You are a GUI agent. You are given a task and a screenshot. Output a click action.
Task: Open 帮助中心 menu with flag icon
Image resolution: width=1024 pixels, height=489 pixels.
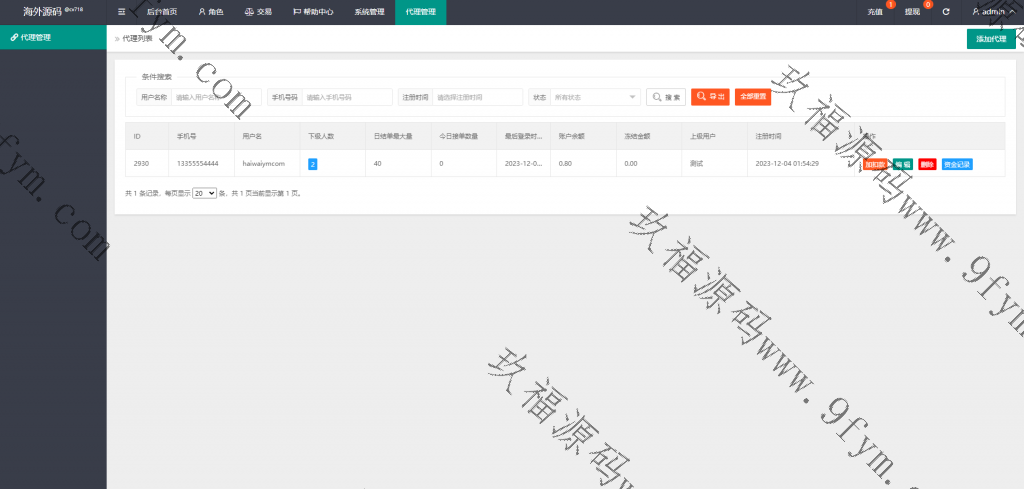[x=313, y=12]
